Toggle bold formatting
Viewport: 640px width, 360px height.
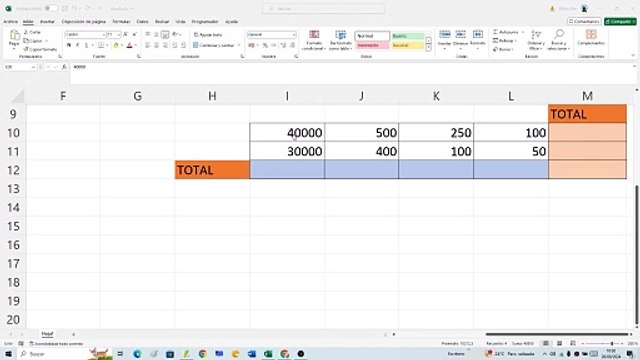point(69,45)
